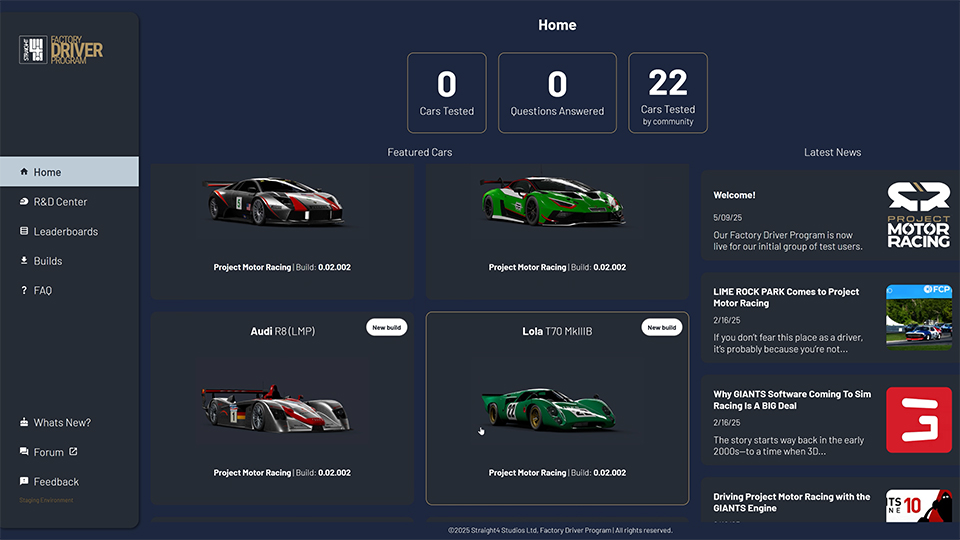Viewport: 960px width, 540px height.
Task: Click the FAQ question mark icon
Action: pyautogui.click(x=24, y=290)
